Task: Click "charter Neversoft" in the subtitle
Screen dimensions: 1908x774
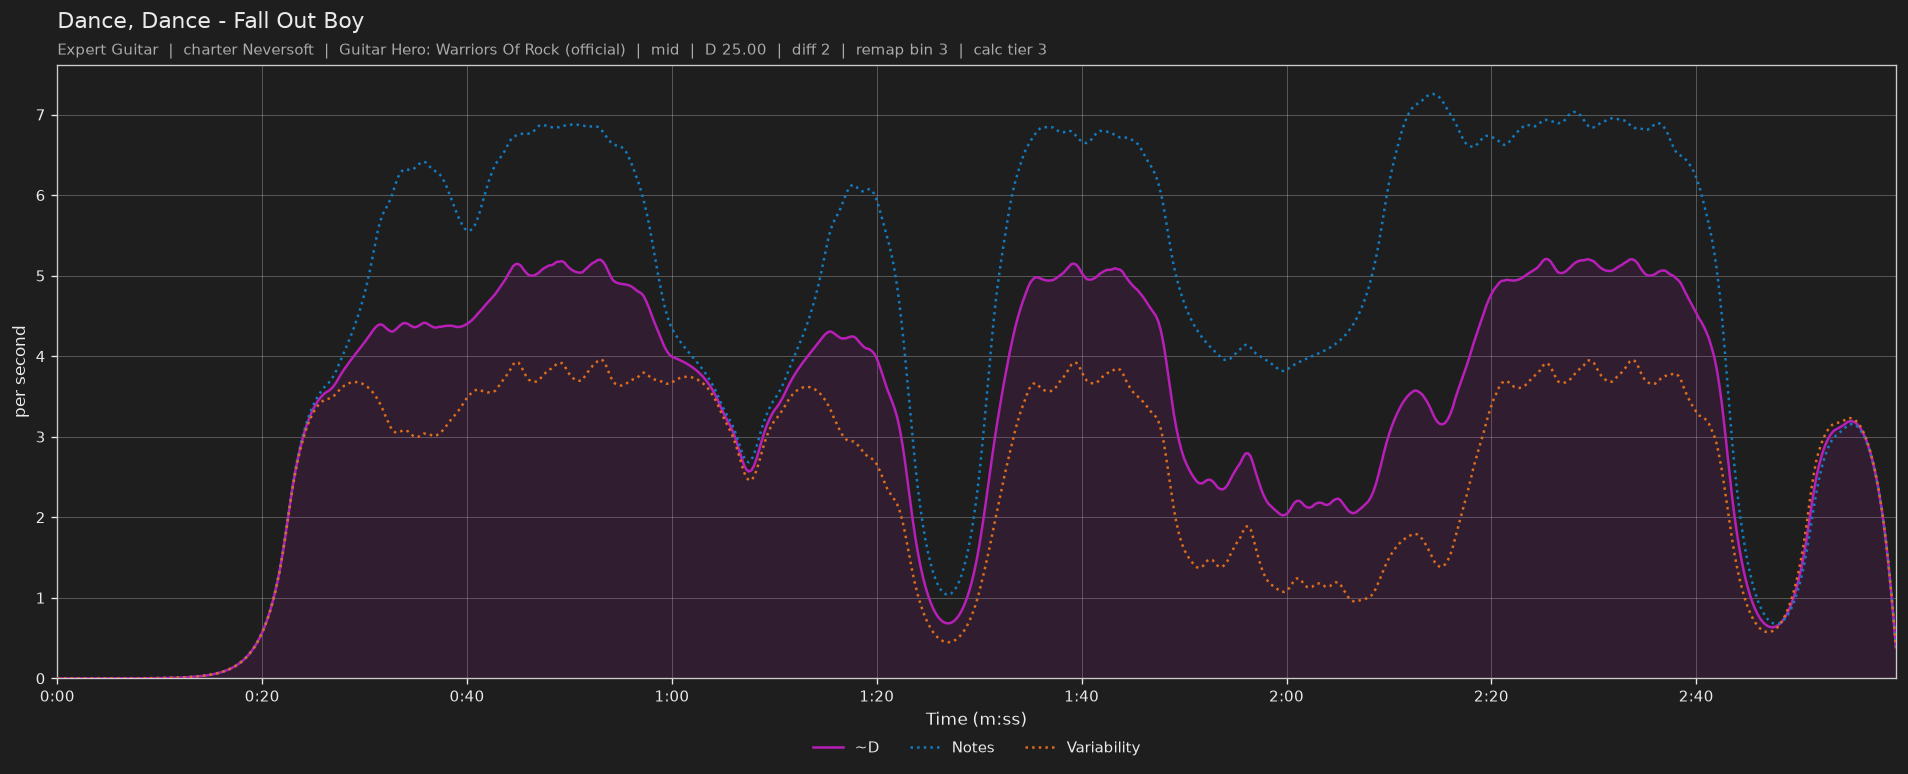Action: coord(248,50)
